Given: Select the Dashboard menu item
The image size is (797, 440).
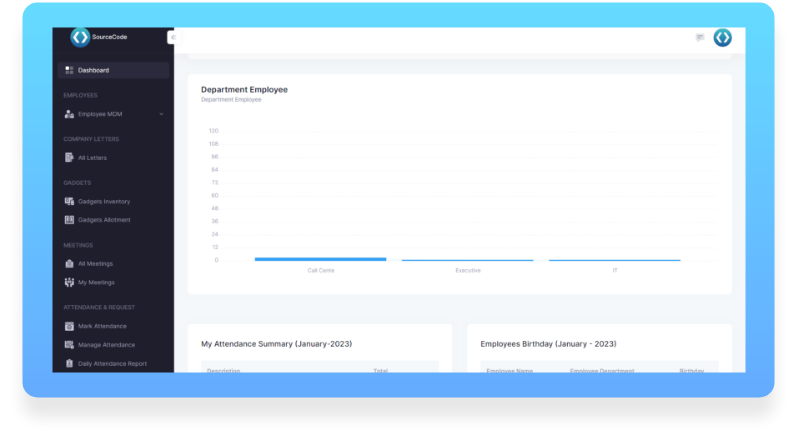Looking at the screenshot, I should click(x=94, y=70).
